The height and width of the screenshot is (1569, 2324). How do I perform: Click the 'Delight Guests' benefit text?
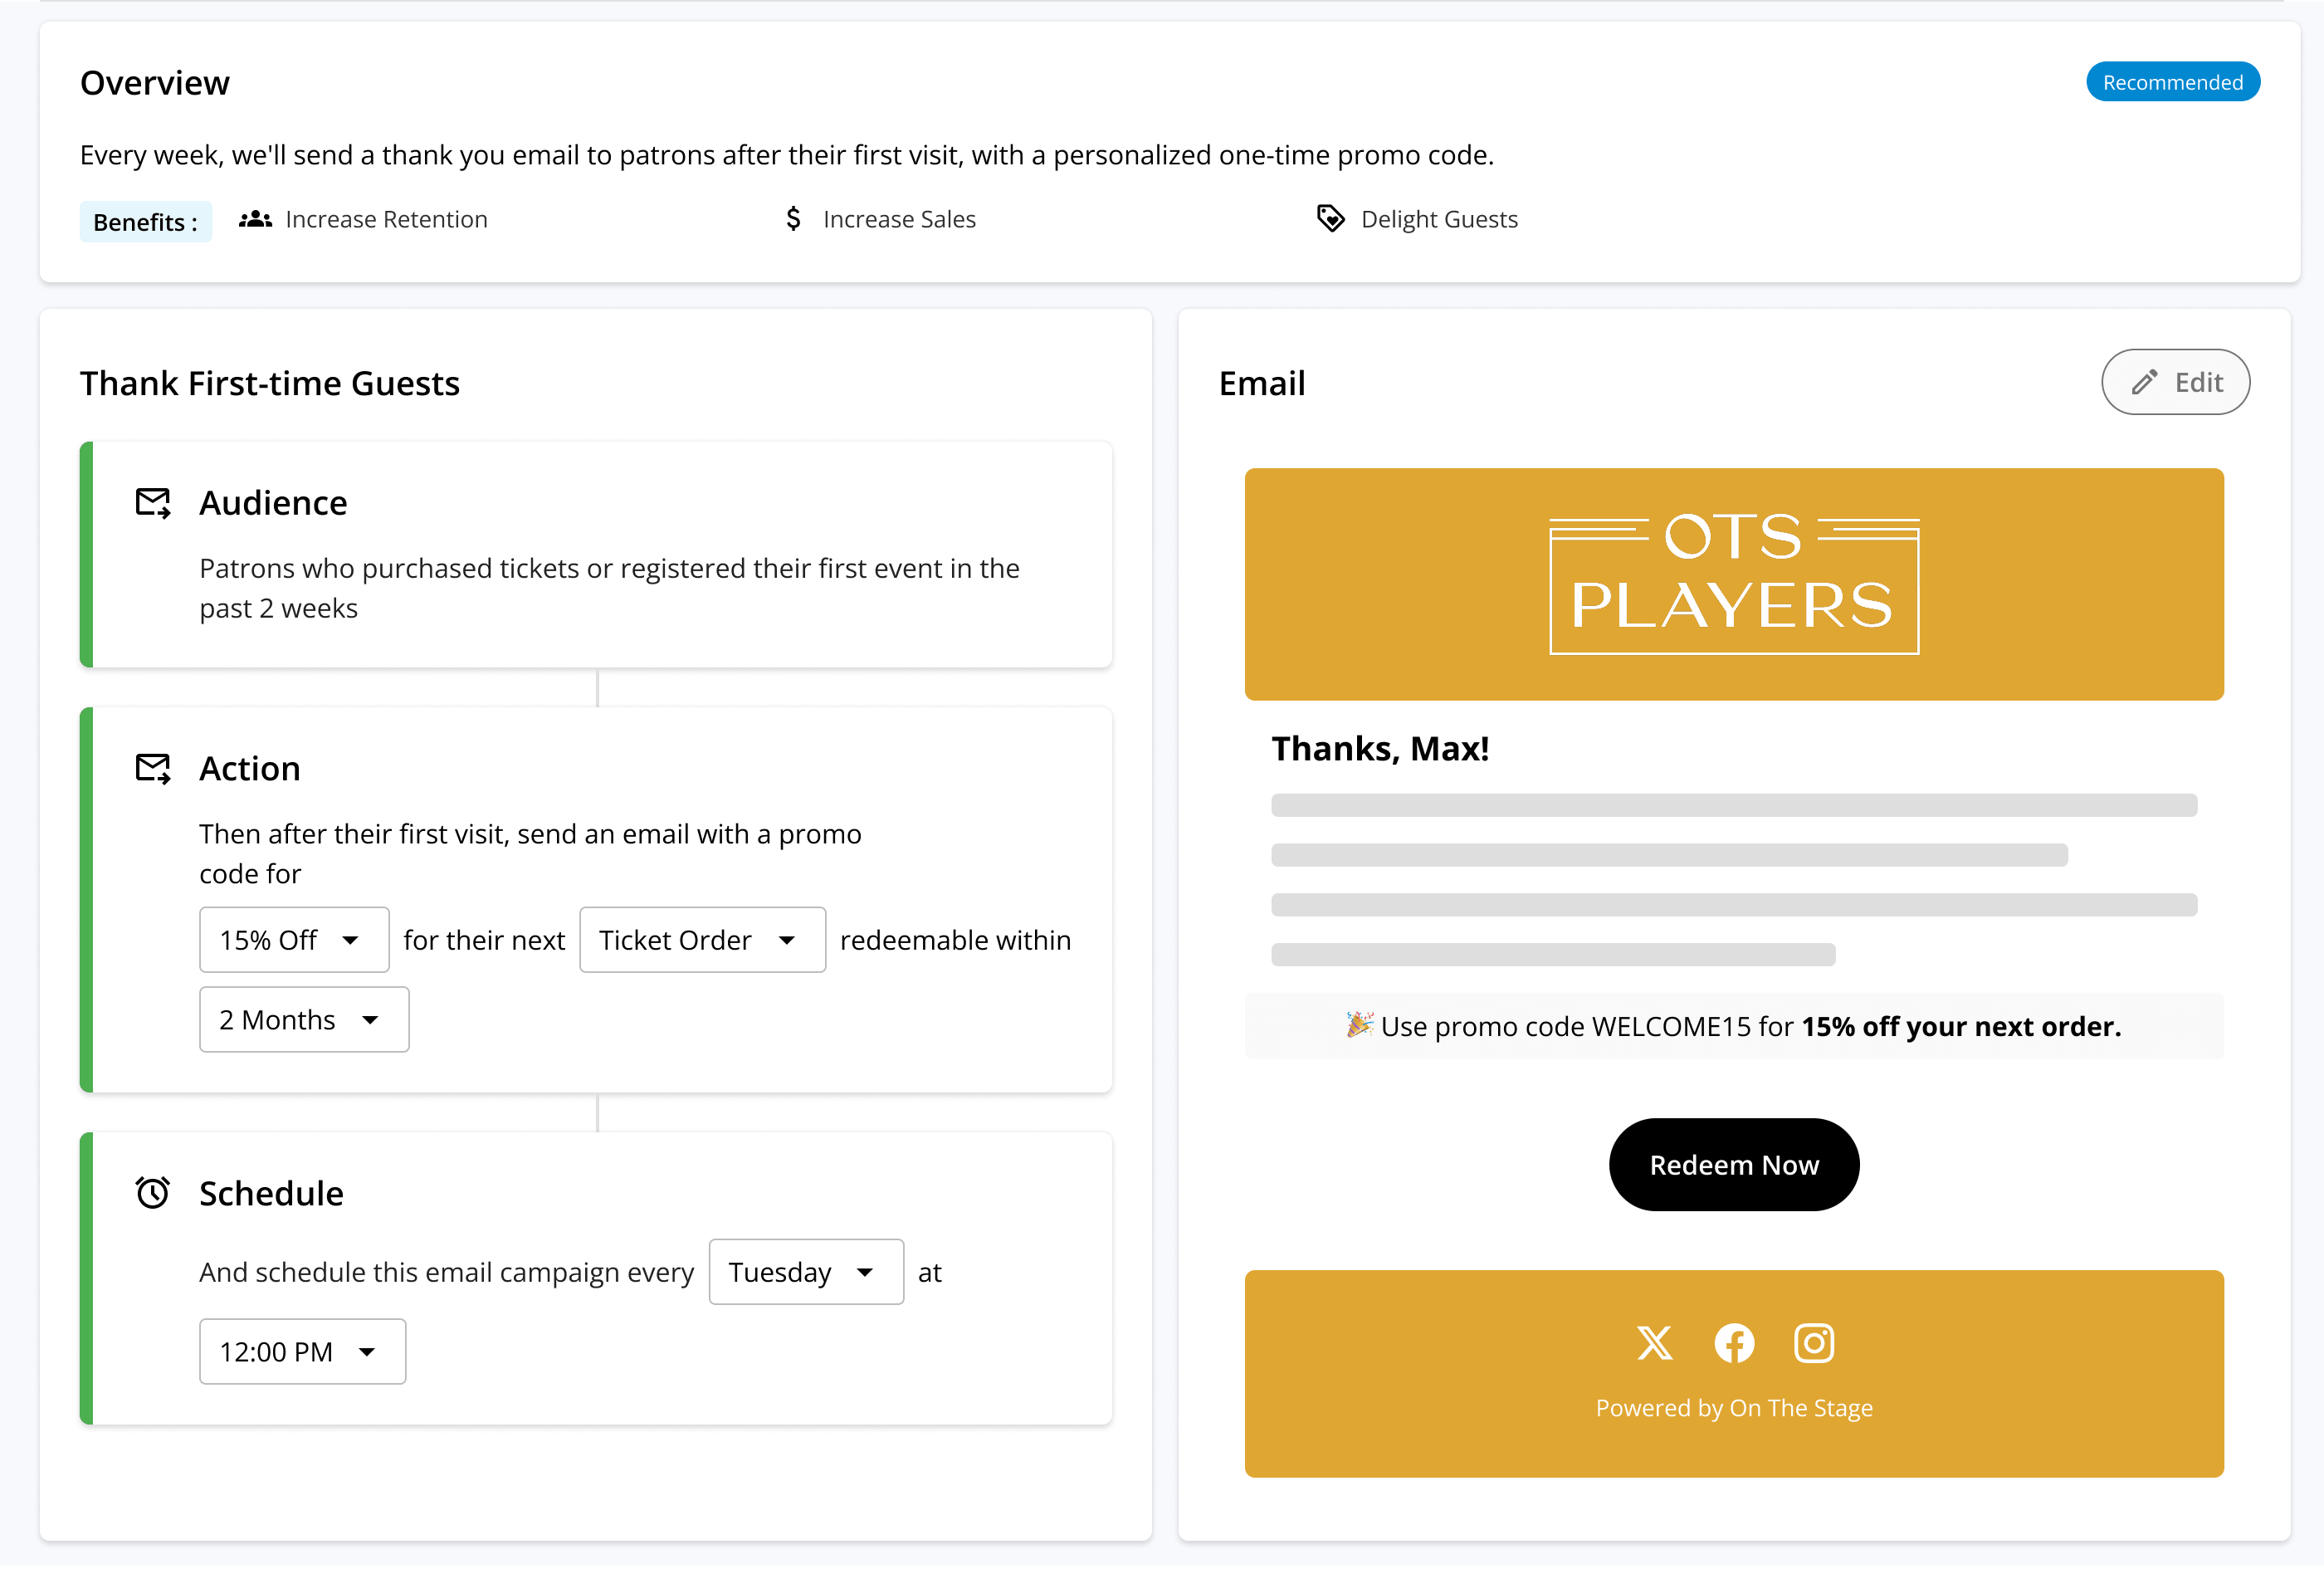point(1439,219)
